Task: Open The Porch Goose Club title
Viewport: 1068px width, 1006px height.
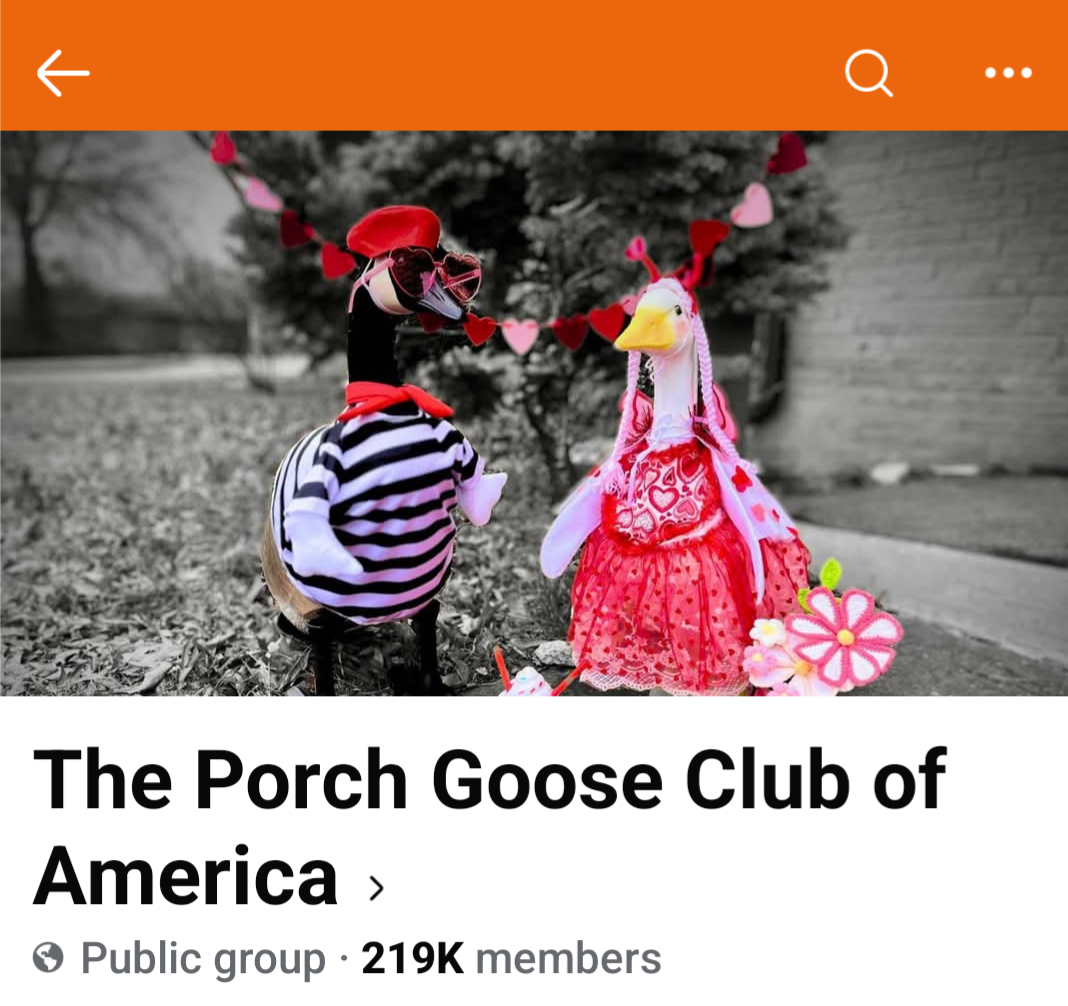Action: tap(490, 827)
